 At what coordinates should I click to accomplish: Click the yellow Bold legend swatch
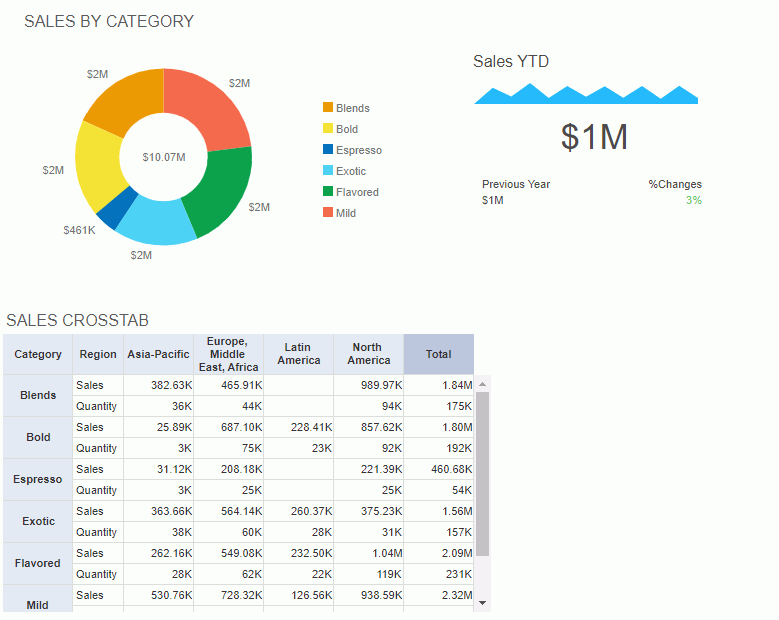(328, 129)
